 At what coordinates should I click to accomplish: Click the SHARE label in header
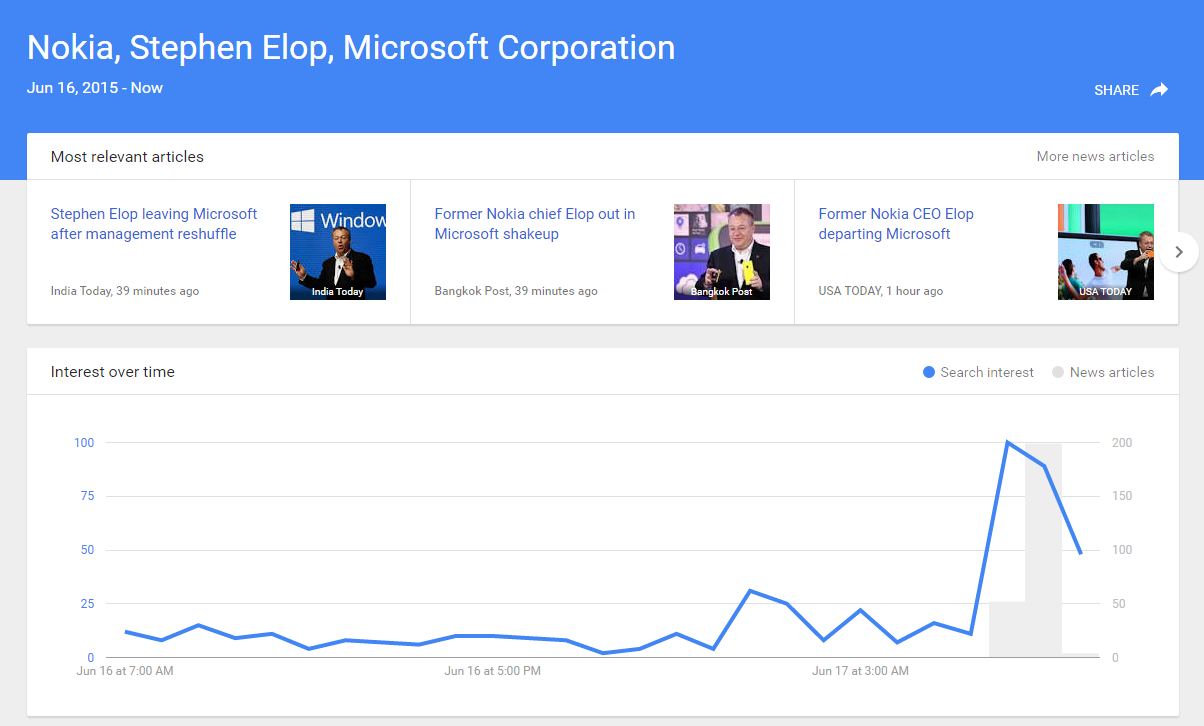(x=1116, y=90)
